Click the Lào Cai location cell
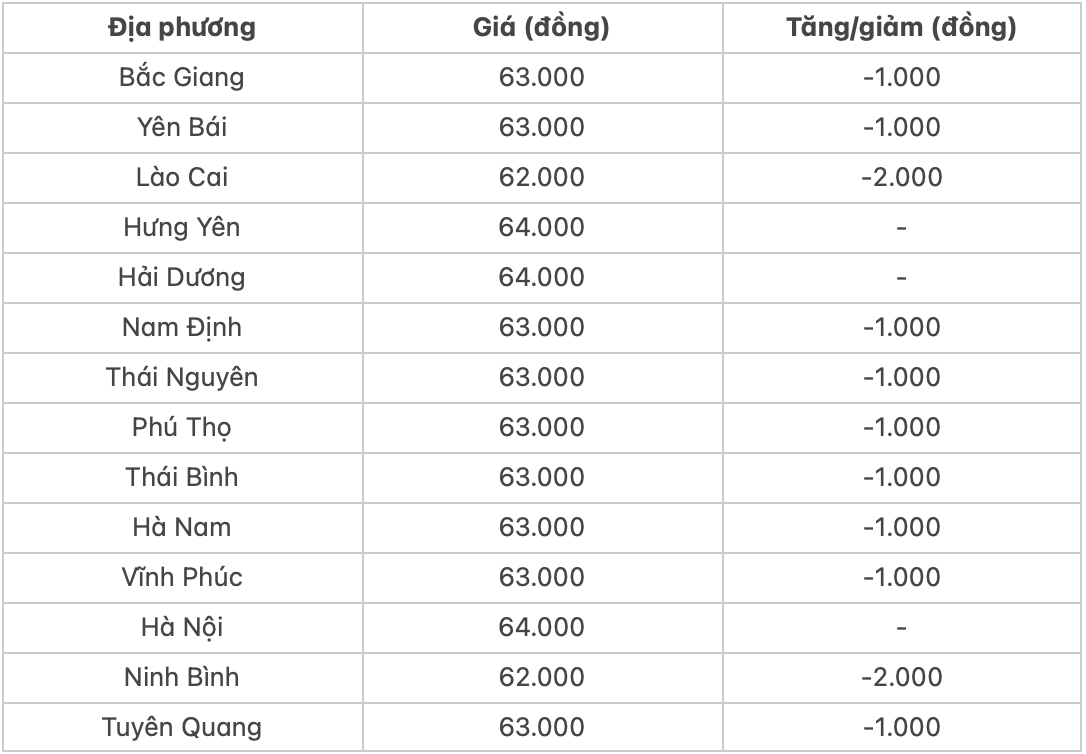1086x754 pixels. (x=182, y=177)
